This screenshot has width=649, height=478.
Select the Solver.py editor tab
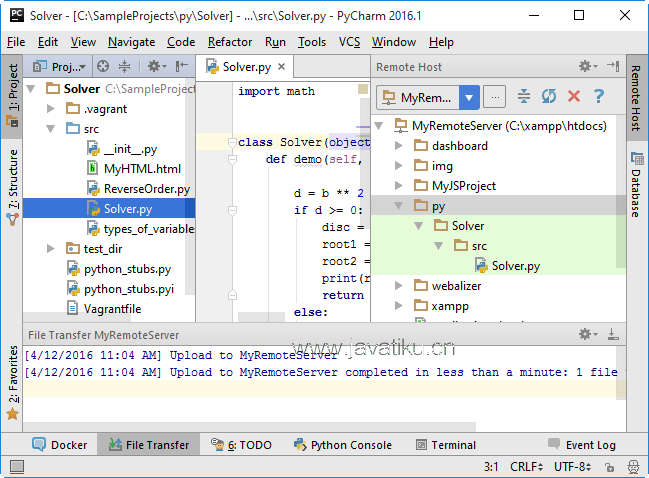click(245, 67)
